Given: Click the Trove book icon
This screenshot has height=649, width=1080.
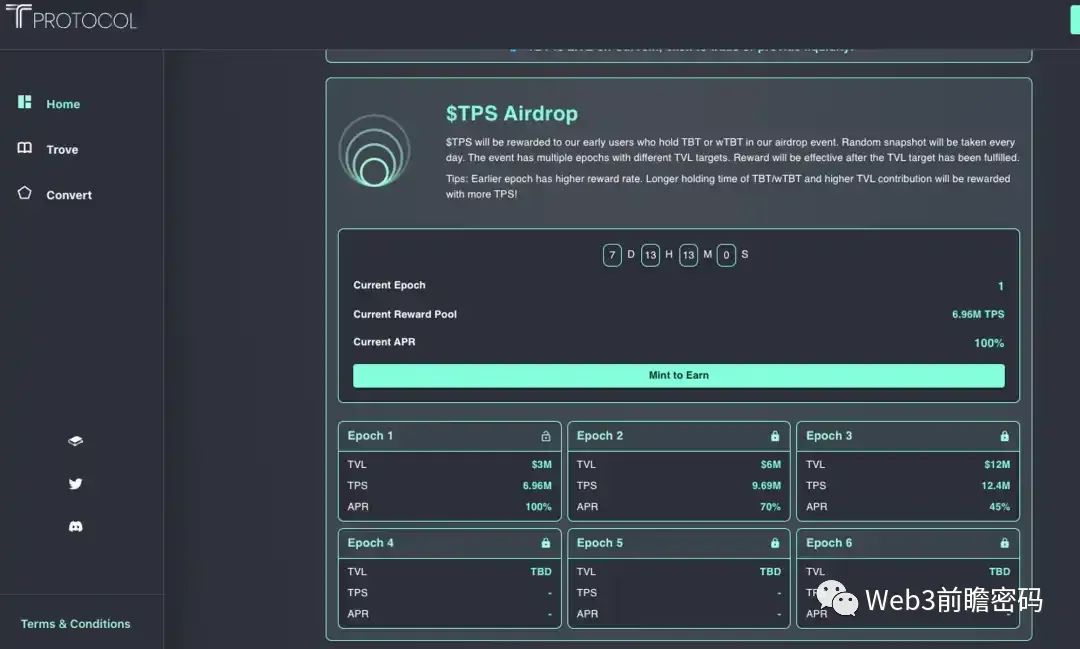Looking at the screenshot, I should click(25, 148).
